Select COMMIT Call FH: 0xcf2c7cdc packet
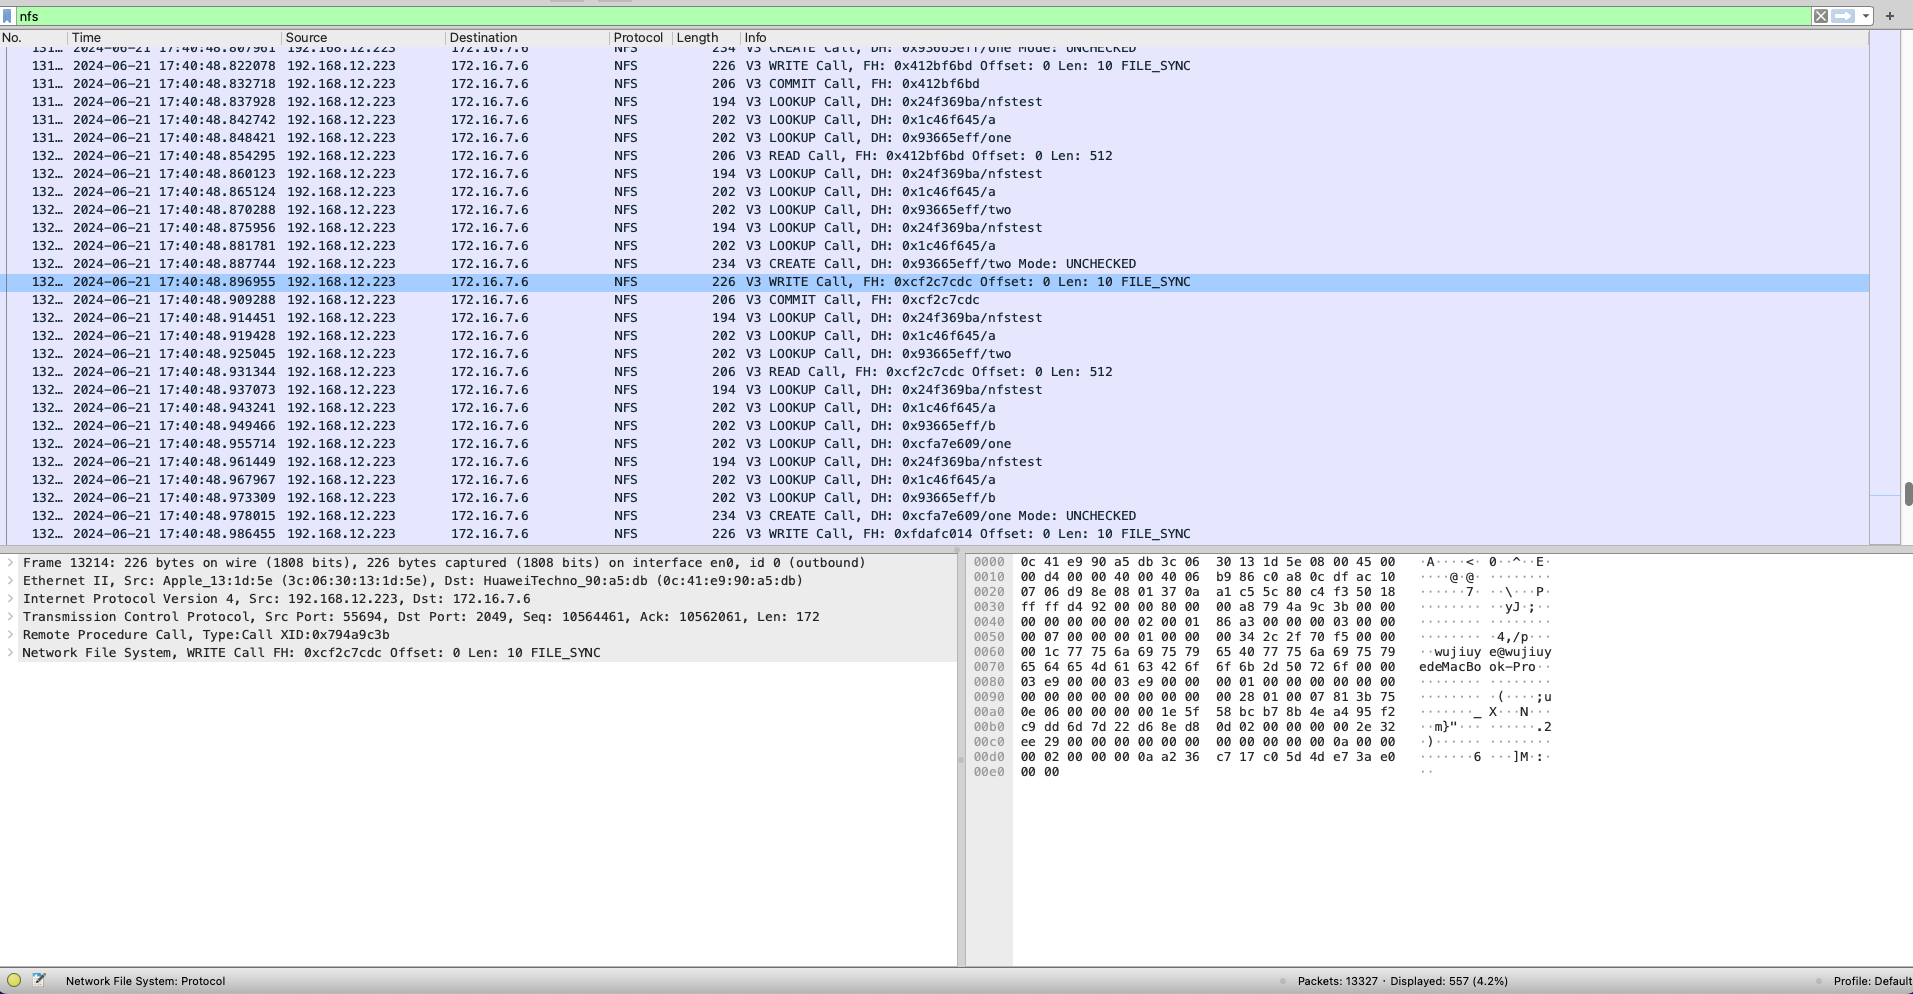Image resolution: width=1913 pixels, height=994 pixels. [934, 300]
